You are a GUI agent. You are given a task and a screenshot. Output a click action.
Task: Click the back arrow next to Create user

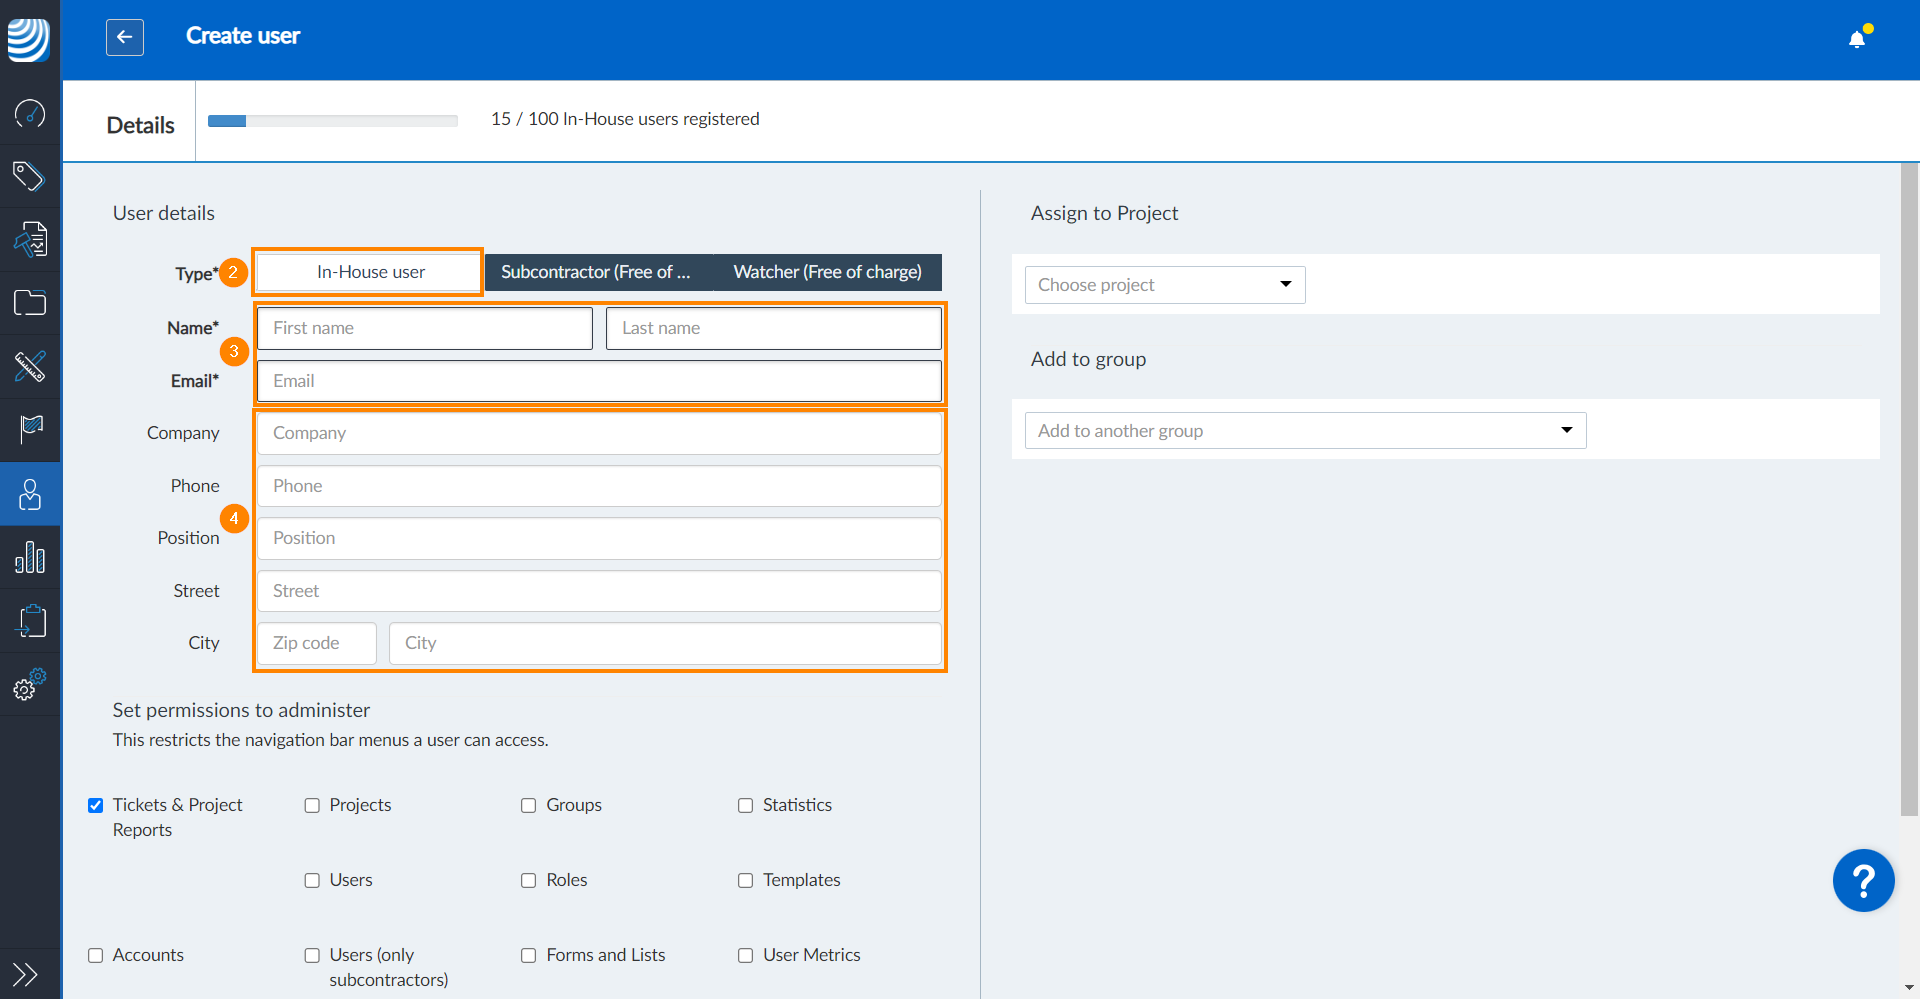(x=125, y=37)
